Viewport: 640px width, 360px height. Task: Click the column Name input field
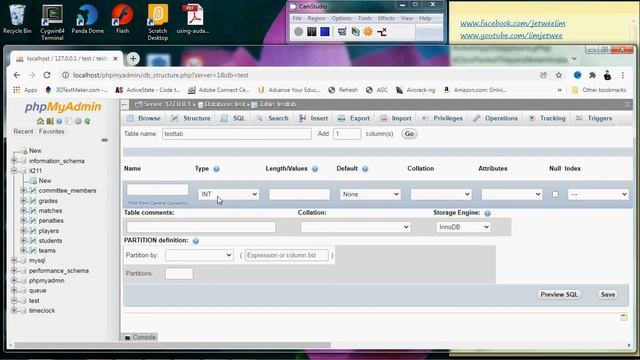point(157,190)
